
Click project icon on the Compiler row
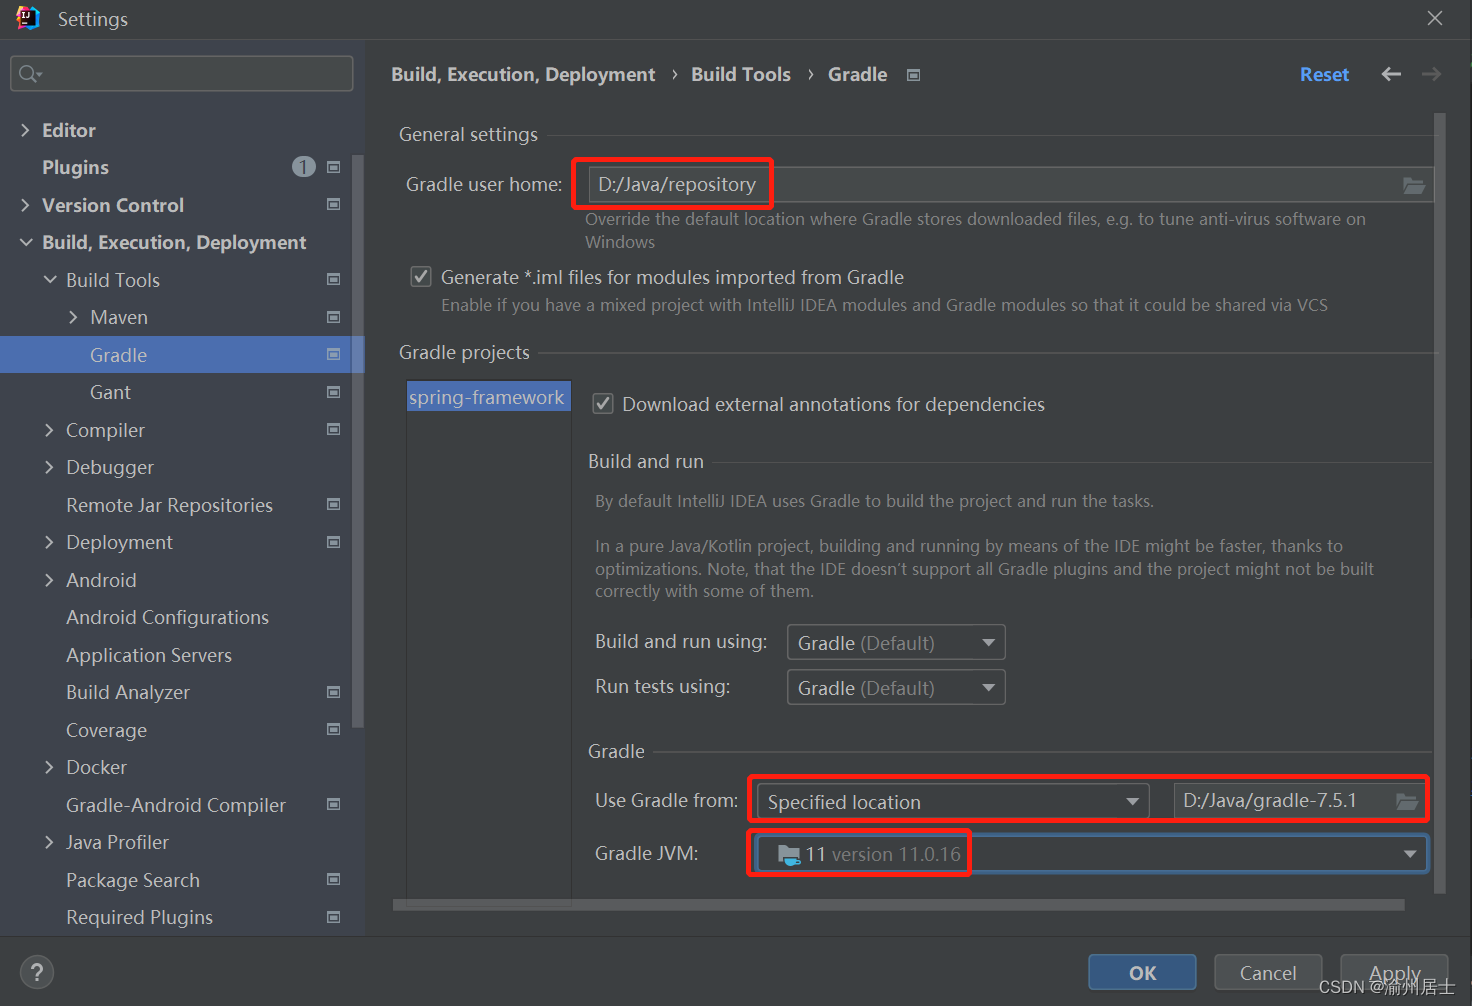pos(334,429)
